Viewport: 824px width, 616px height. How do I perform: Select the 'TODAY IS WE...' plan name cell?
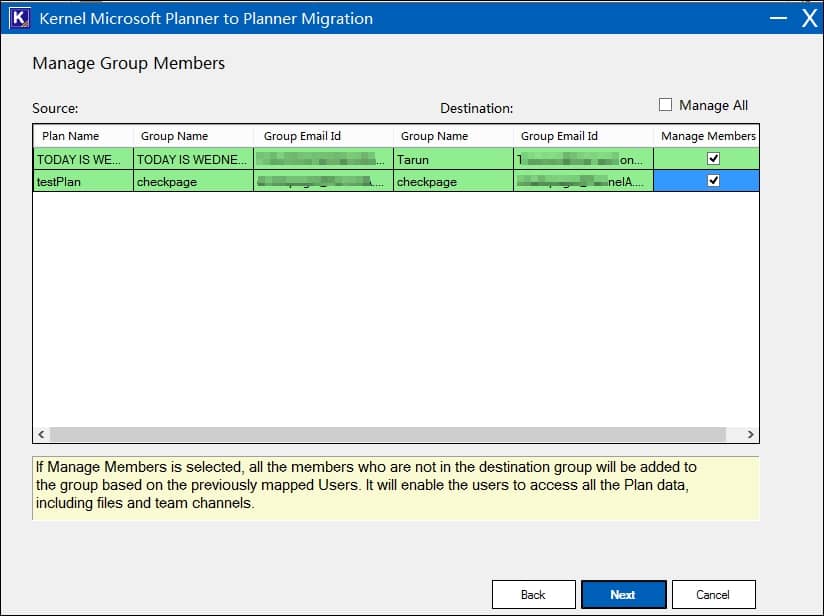coord(83,159)
